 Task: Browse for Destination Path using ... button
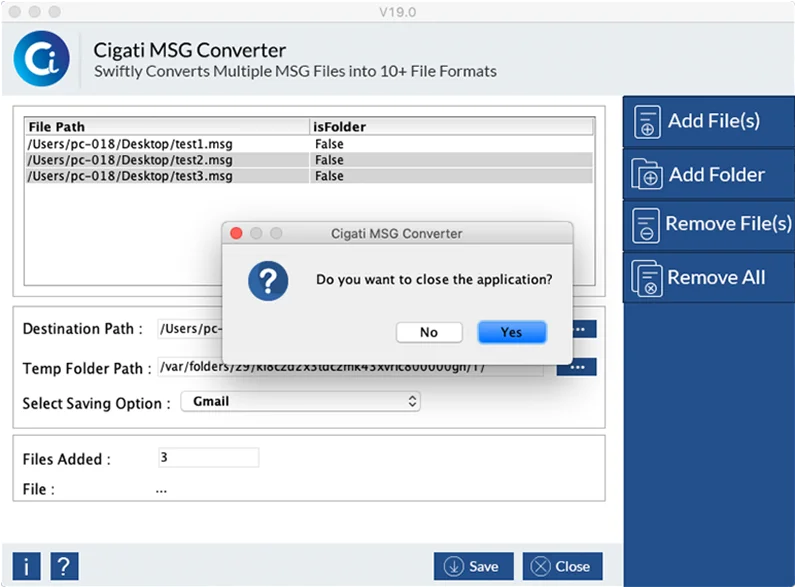pyautogui.click(x=584, y=329)
